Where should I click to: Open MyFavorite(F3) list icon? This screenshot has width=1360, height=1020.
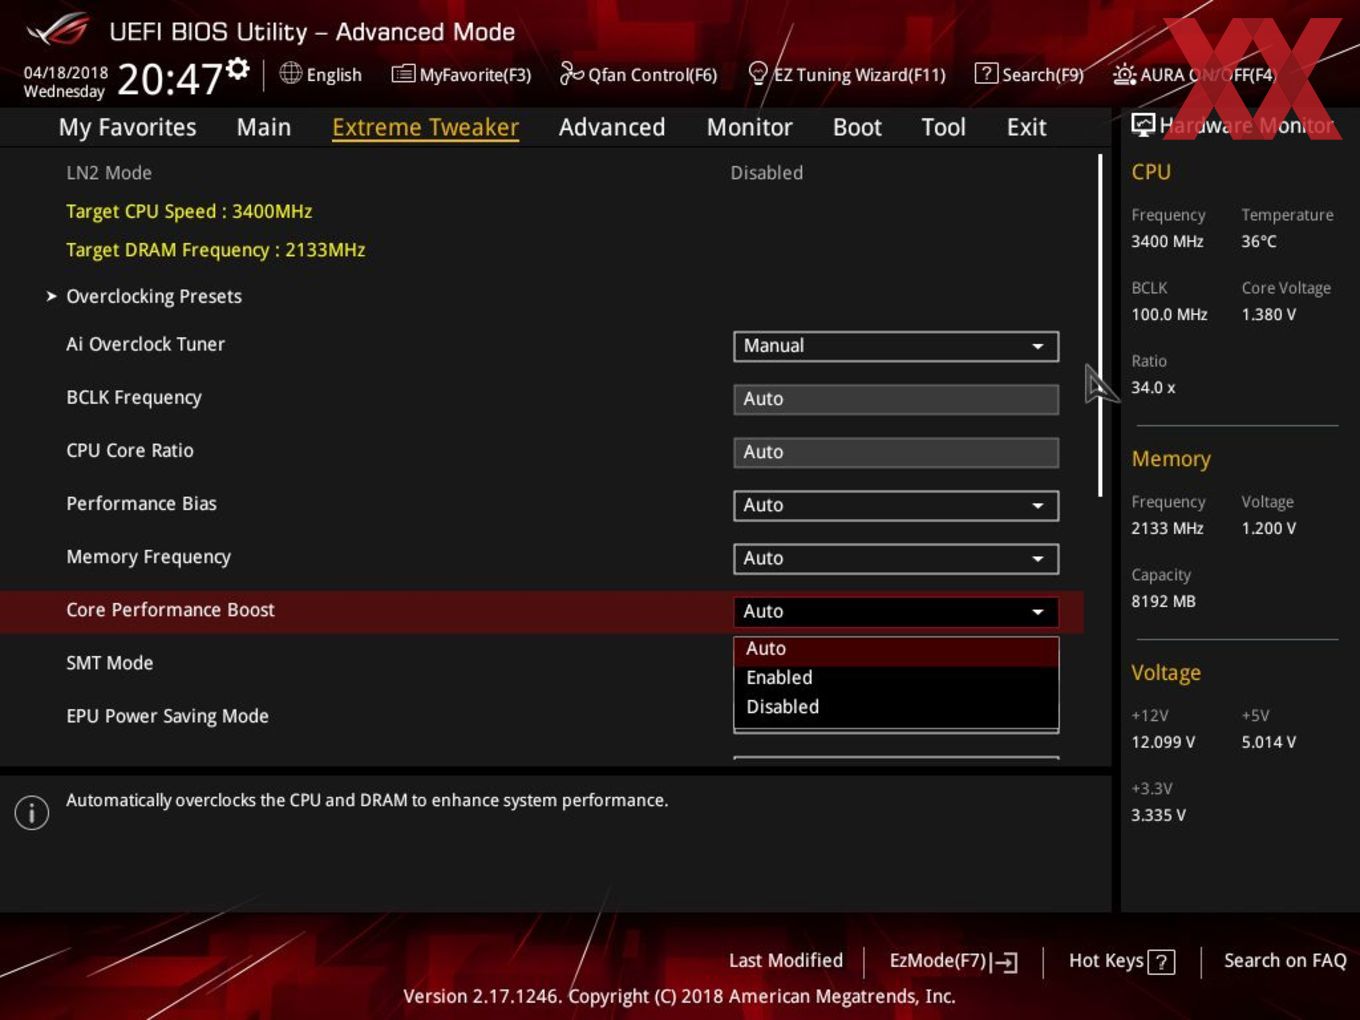403,74
